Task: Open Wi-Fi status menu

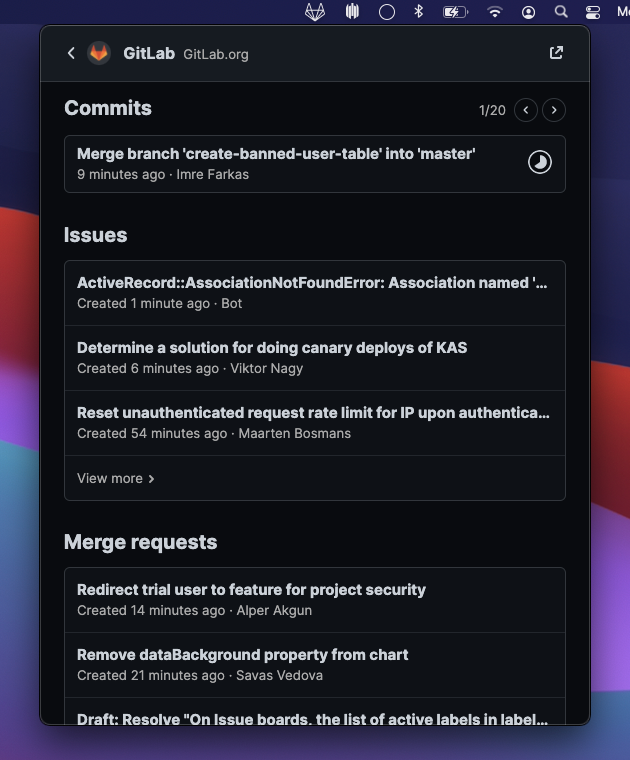Action: click(494, 12)
